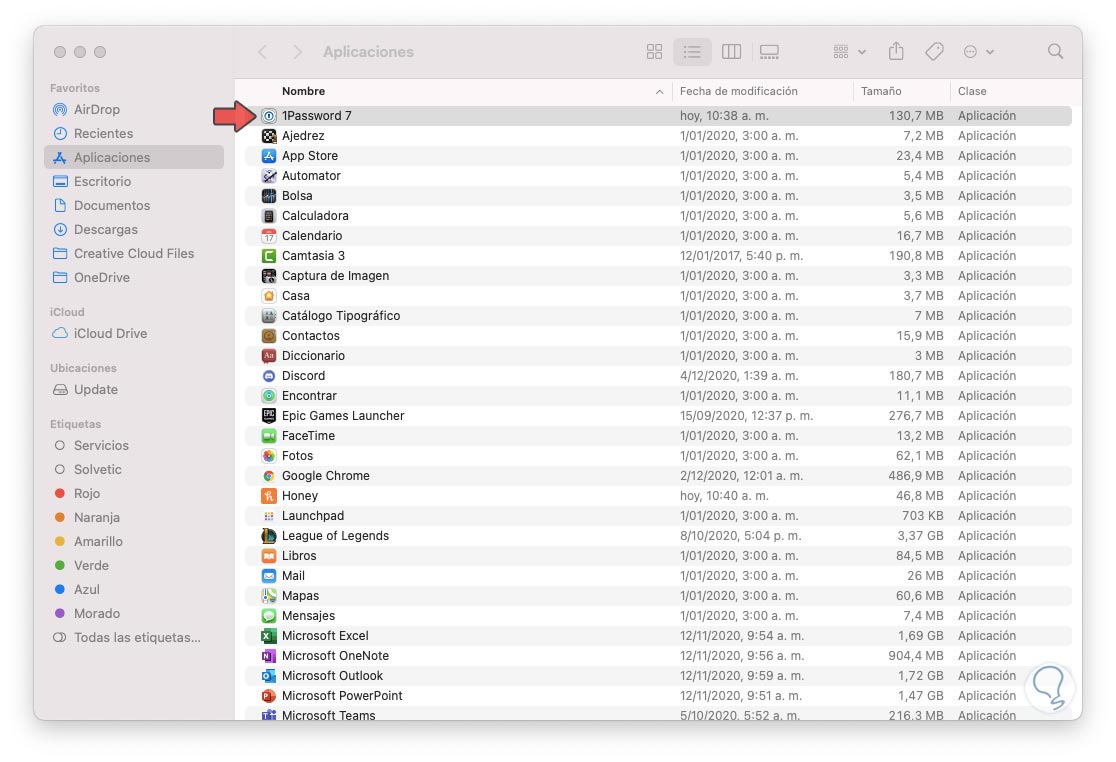The width and height of the screenshot is (1116, 762).
Task: Go forward with the right chevron
Action: click(x=298, y=51)
